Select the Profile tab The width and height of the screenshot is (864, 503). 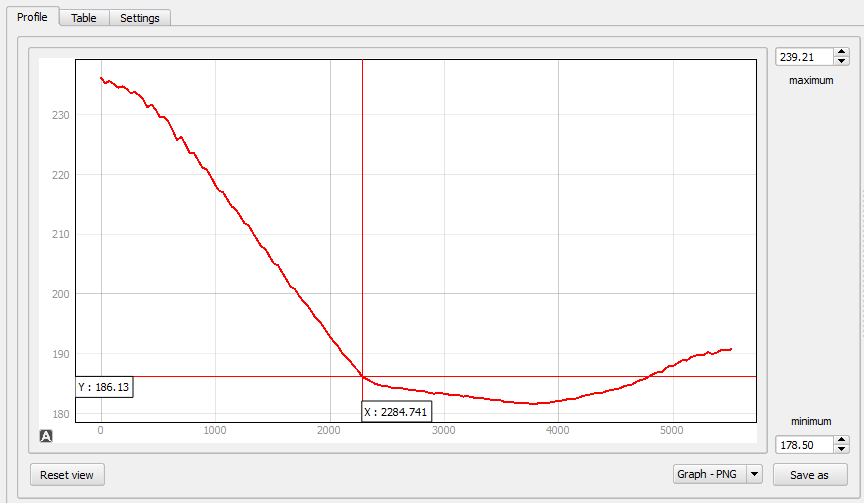(x=31, y=17)
